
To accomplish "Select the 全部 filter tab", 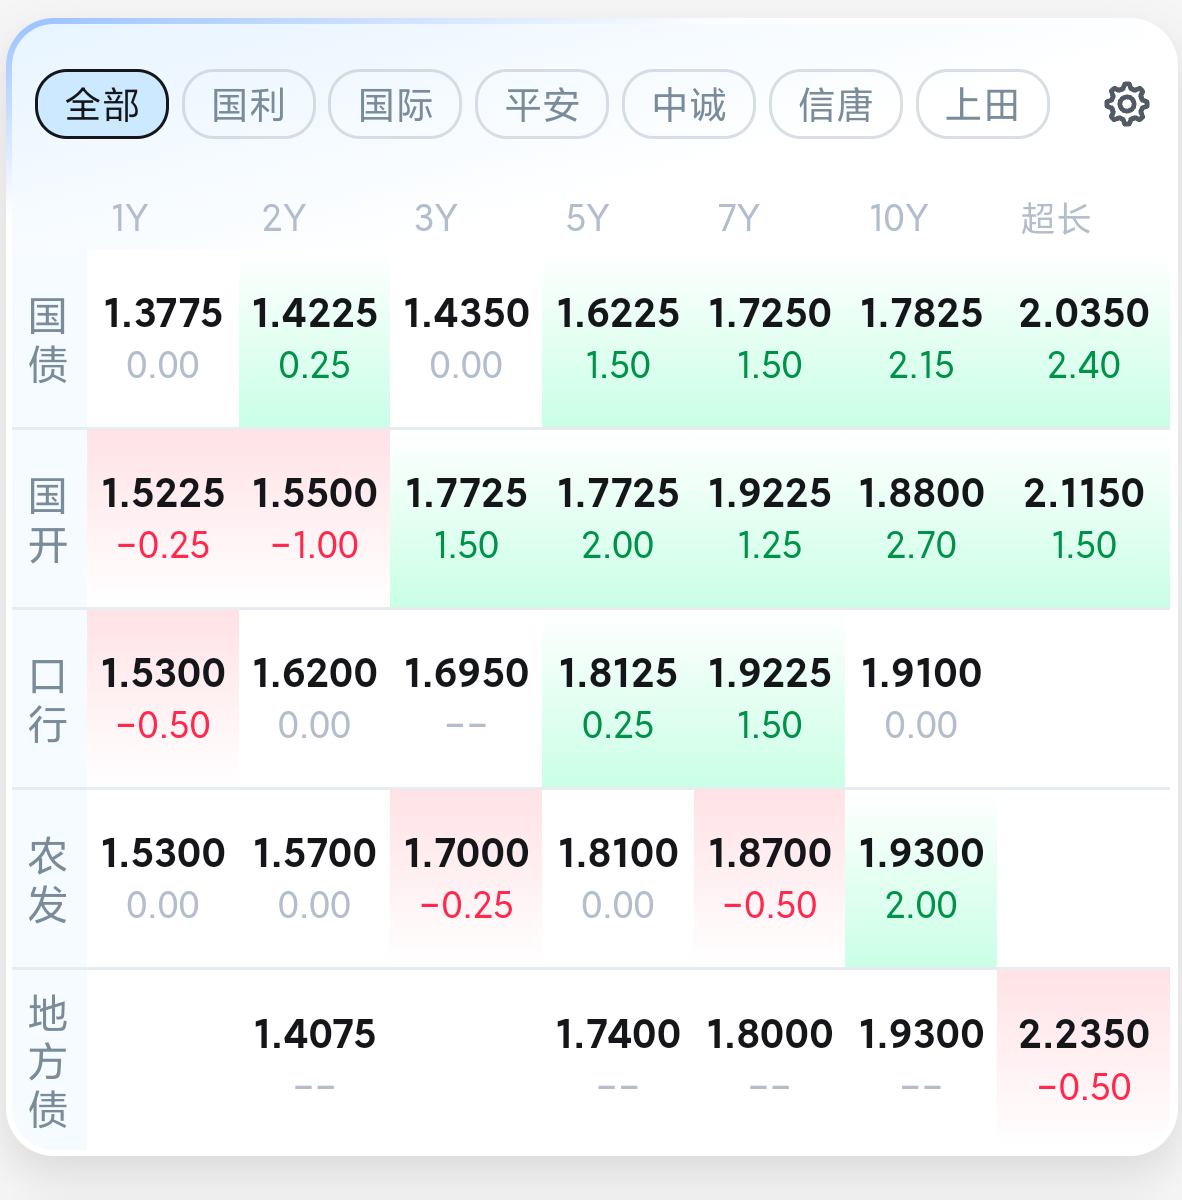I will point(102,104).
